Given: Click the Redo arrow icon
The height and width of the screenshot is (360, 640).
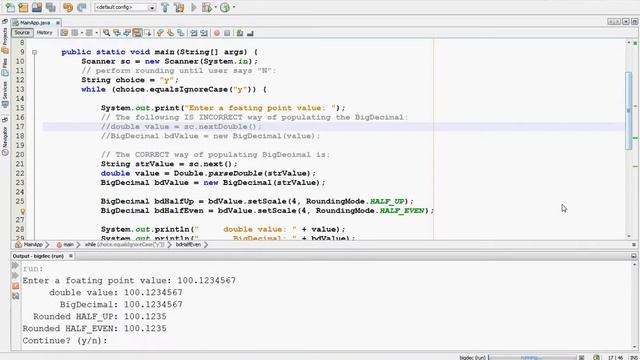Looking at the screenshot, I should tap(82, 7).
